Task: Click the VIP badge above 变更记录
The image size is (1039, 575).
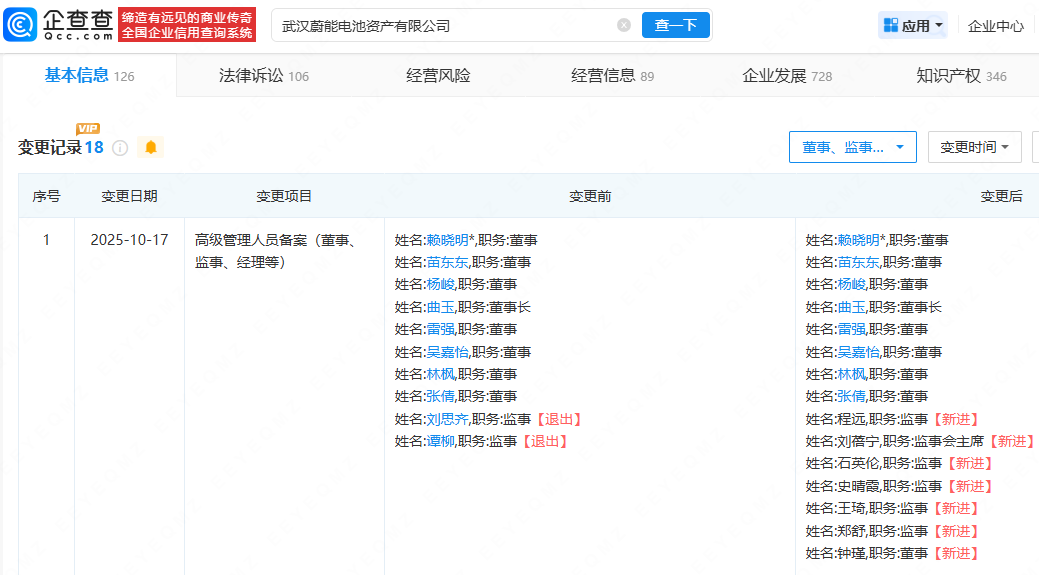Action: click(x=88, y=129)
